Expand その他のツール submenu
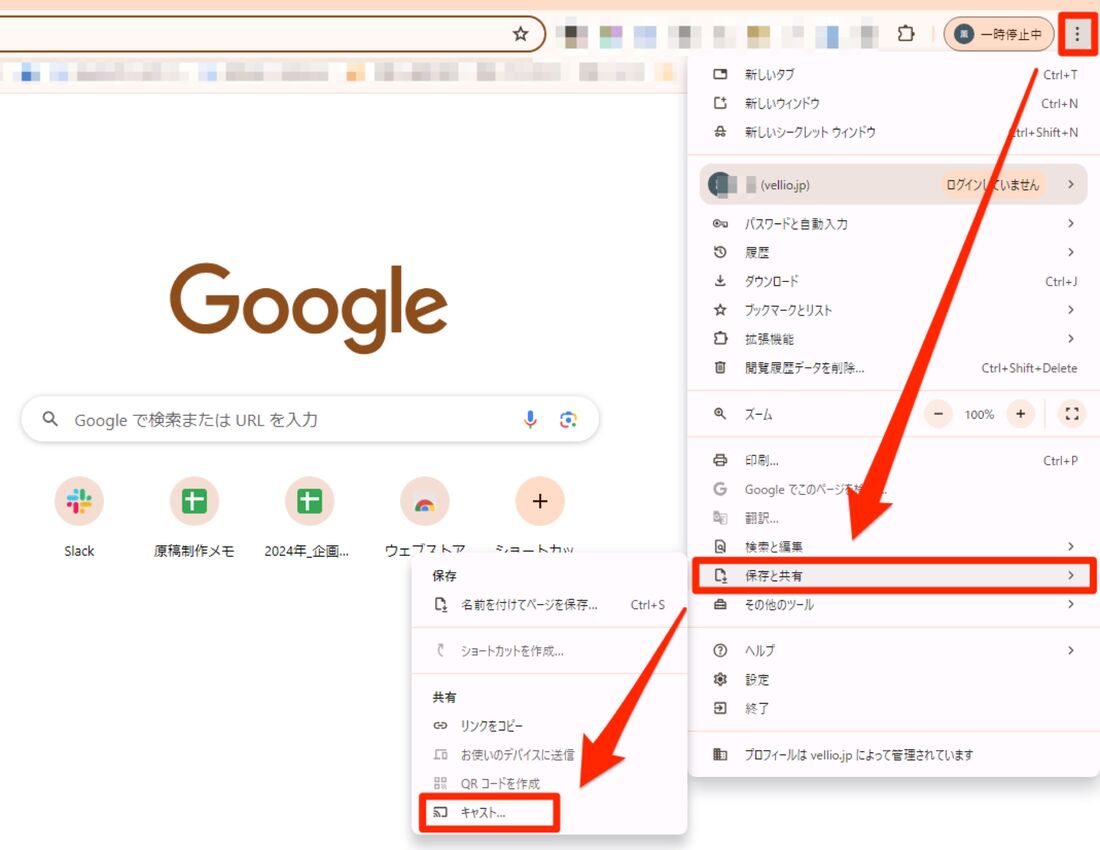 point(893,605)
